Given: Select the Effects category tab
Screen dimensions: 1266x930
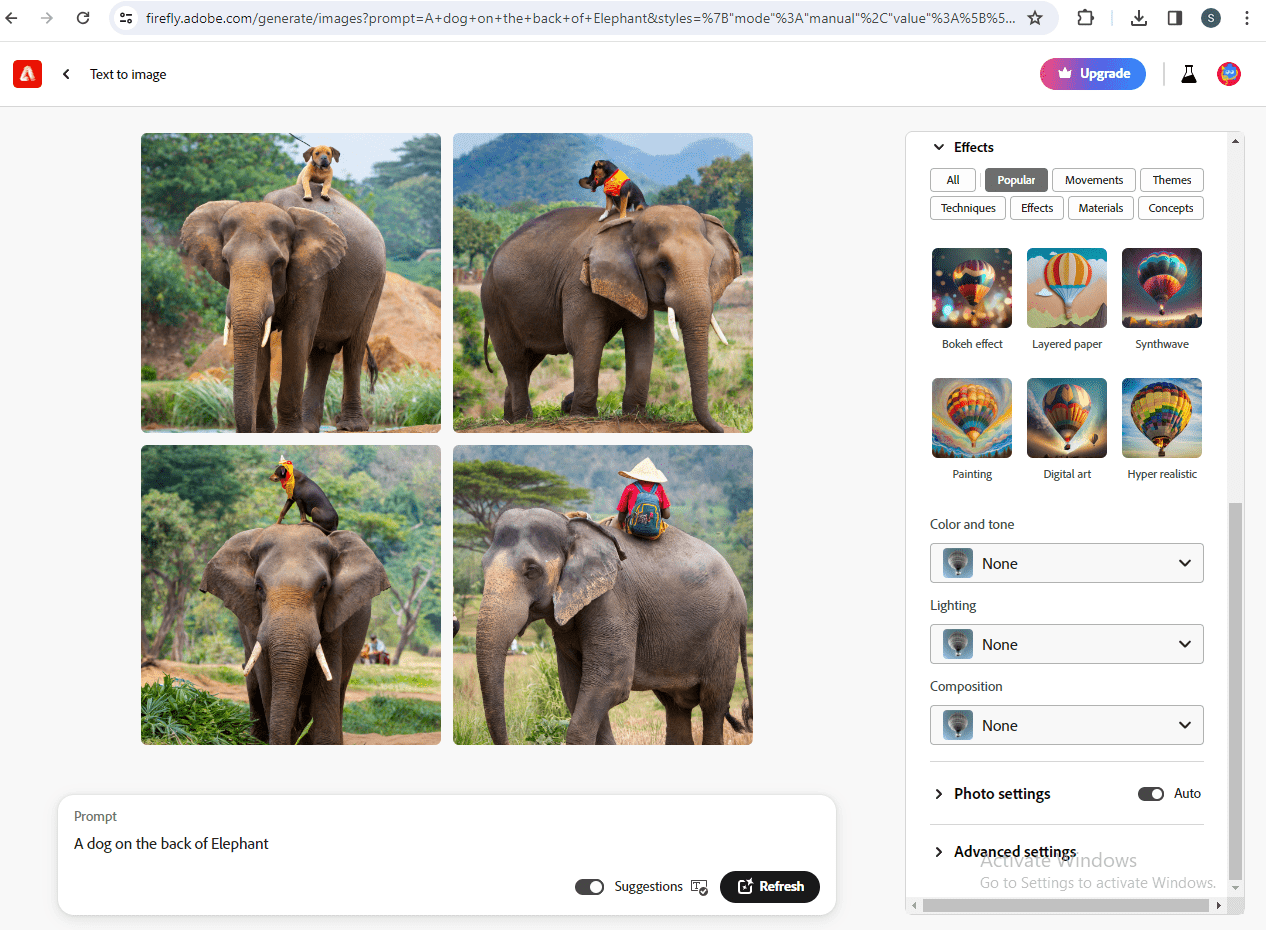Looking at the screenshot, I should 1037,208.
